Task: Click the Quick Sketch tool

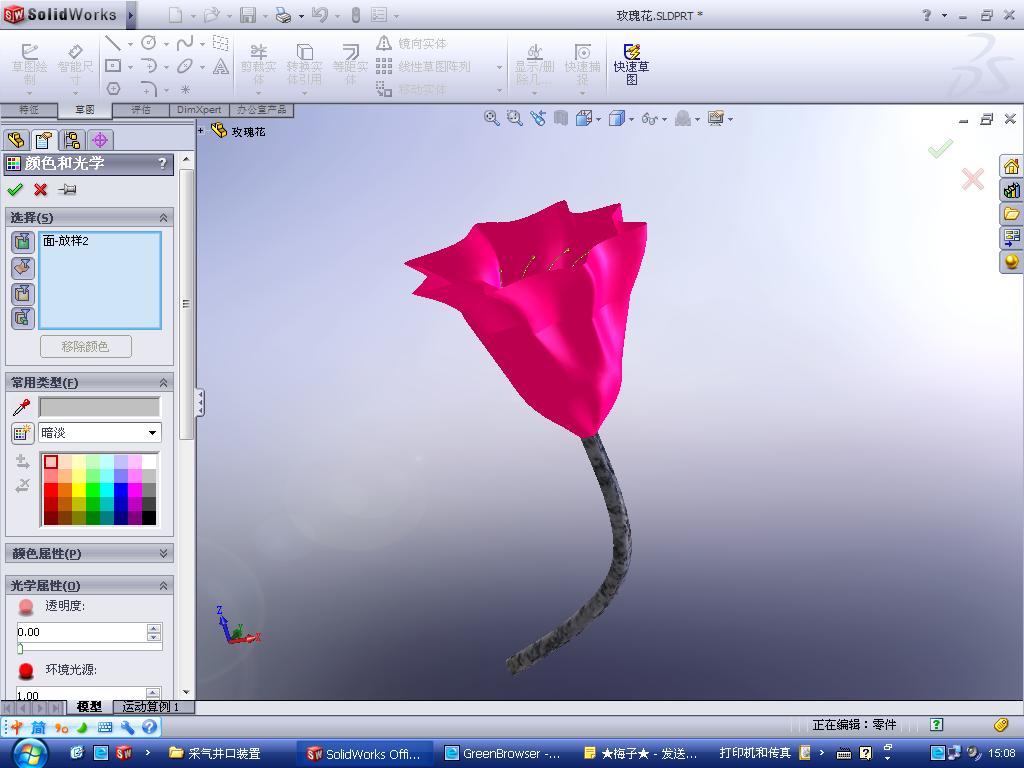Action: coord(631,64)
